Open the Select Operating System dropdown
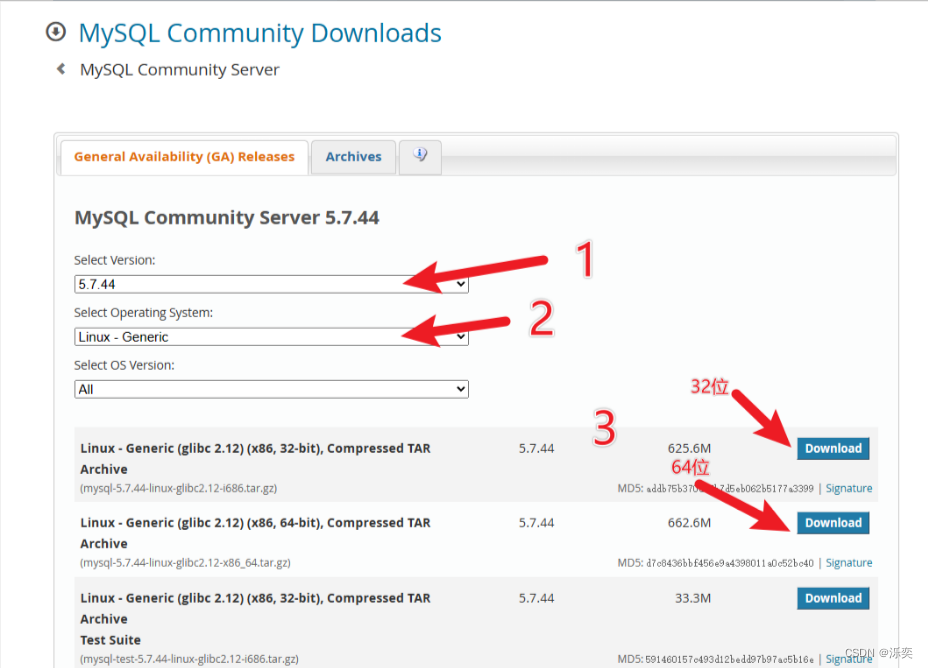Screen dimensions: 928x668 [271, 337]
